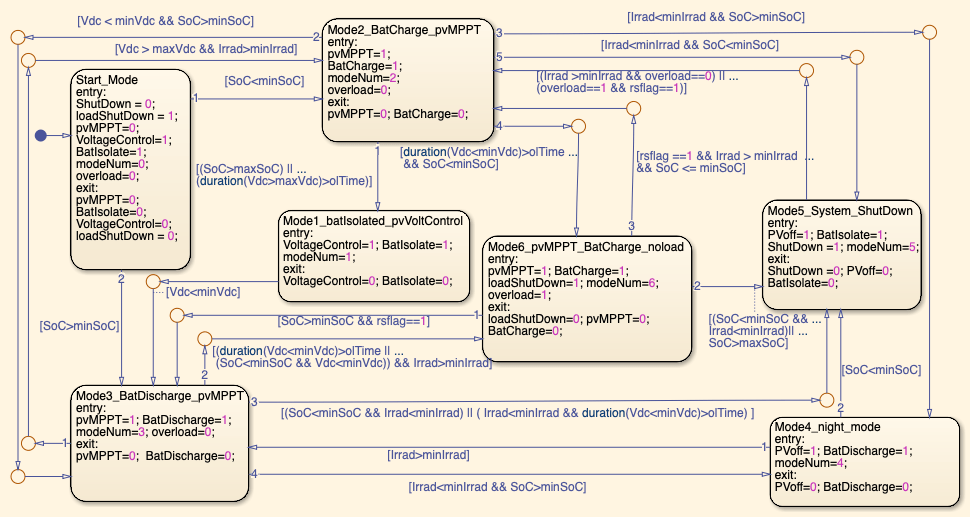Click the junction ending the [Irrad<minIrrad && SoC<minSoC] arrow
The width and height of the screenshot is (970, 517).
[856, 57]
